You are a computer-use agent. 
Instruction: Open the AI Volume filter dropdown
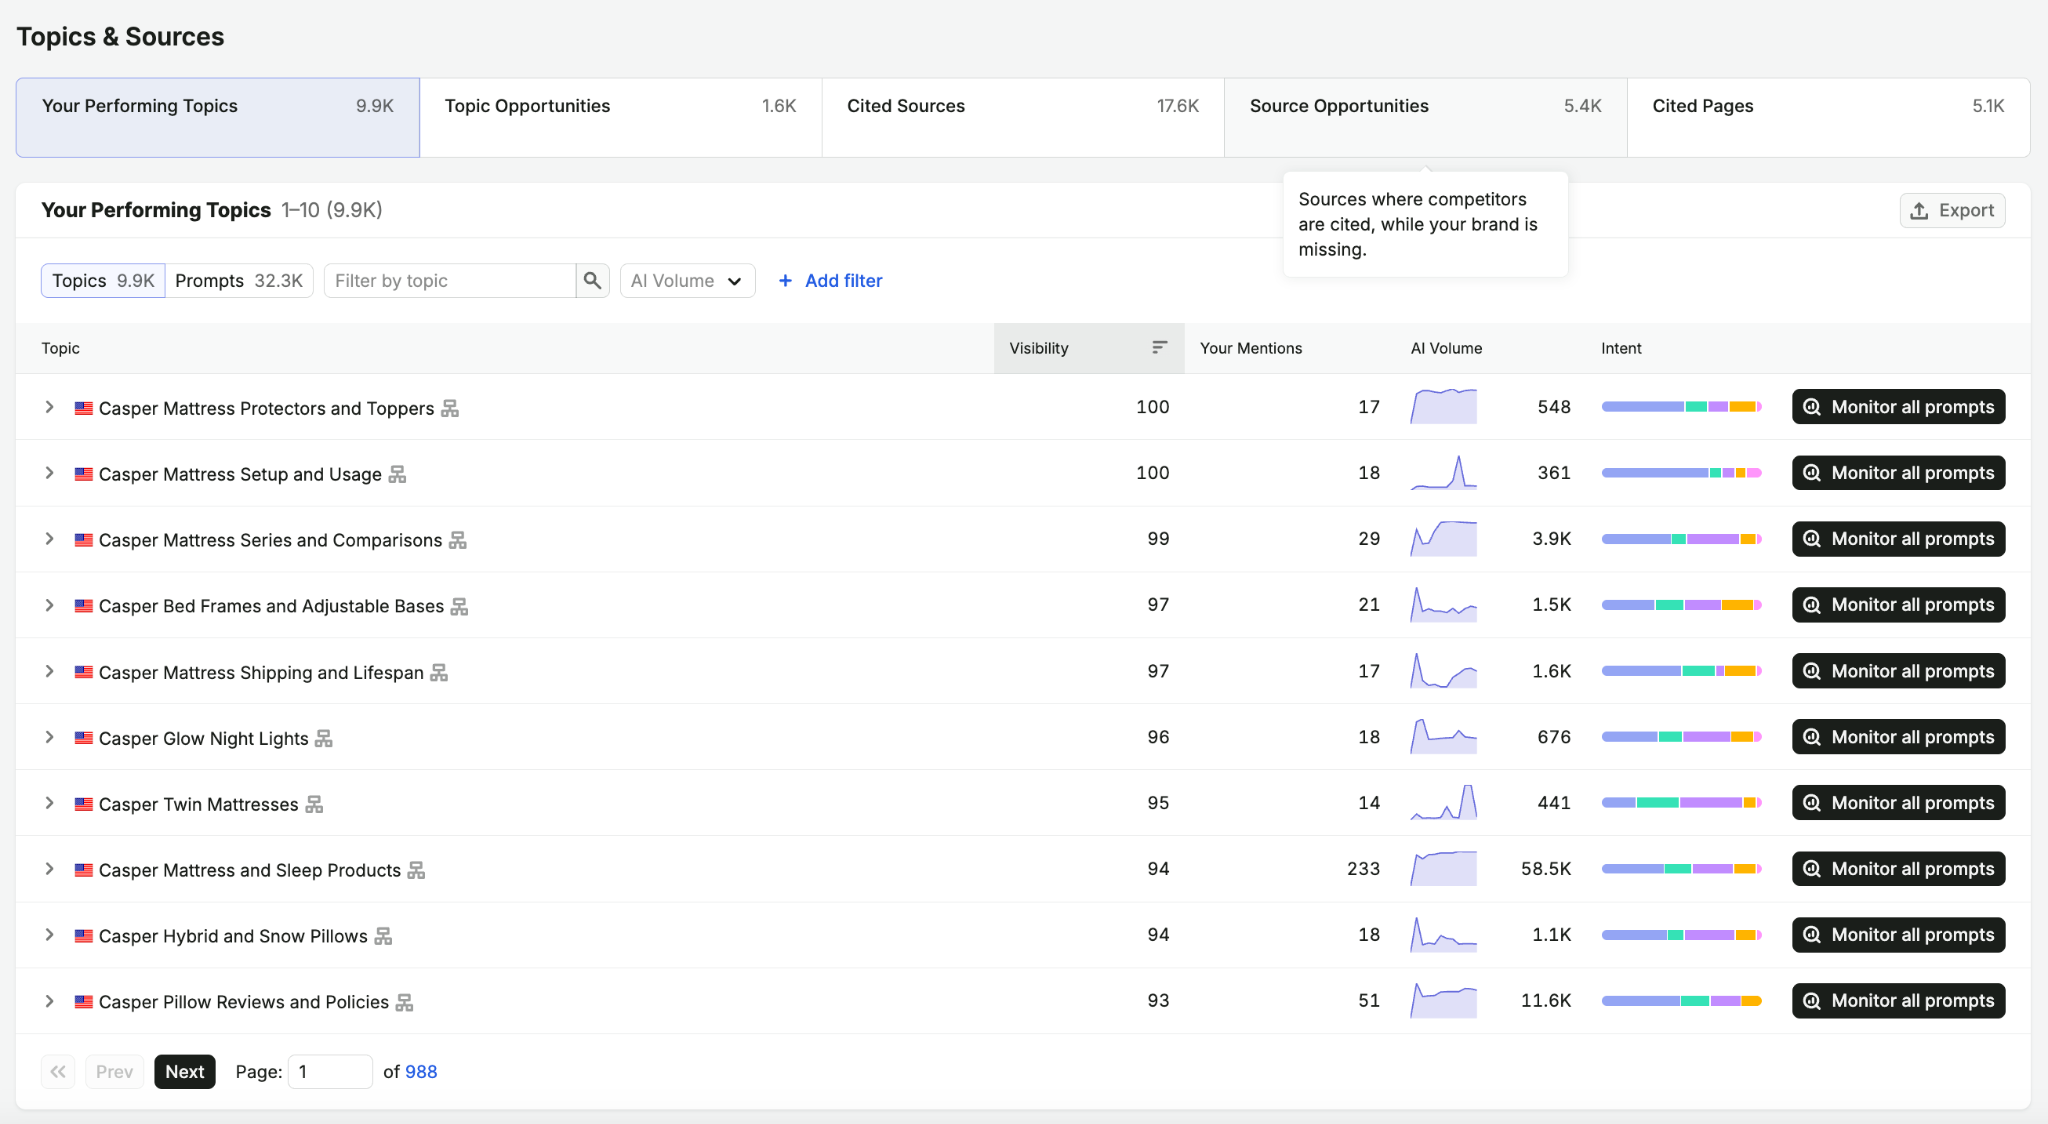click(687, 281)
